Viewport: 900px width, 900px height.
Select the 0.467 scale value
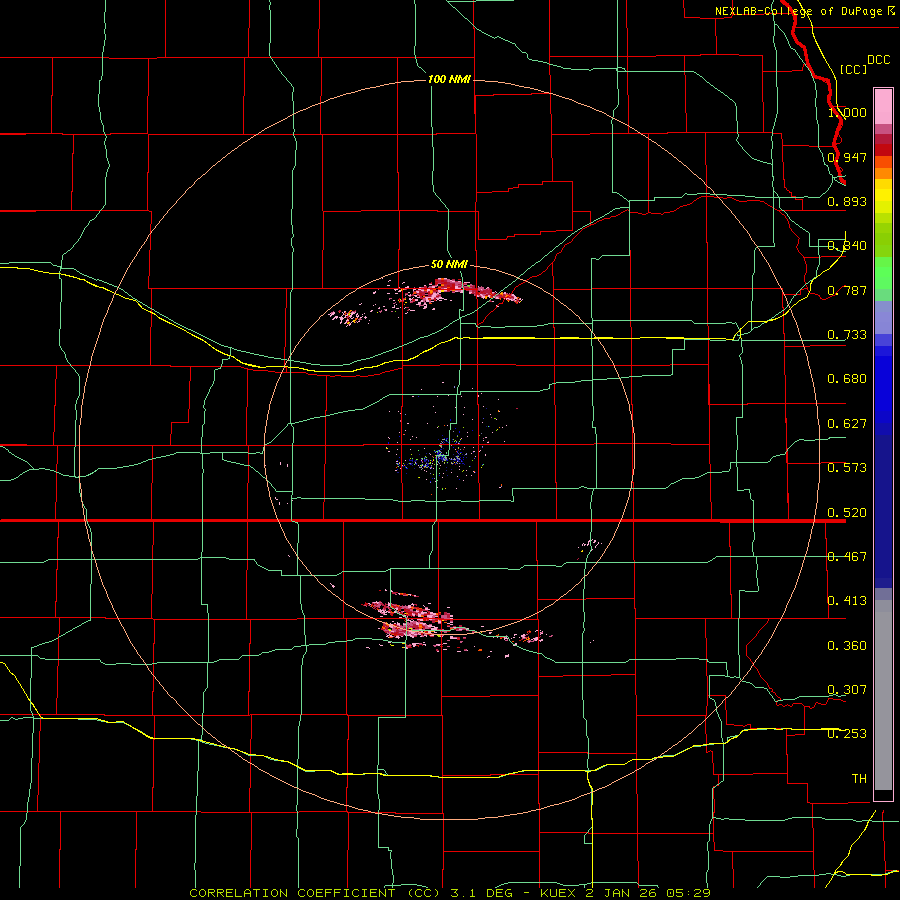coord(847,557)
